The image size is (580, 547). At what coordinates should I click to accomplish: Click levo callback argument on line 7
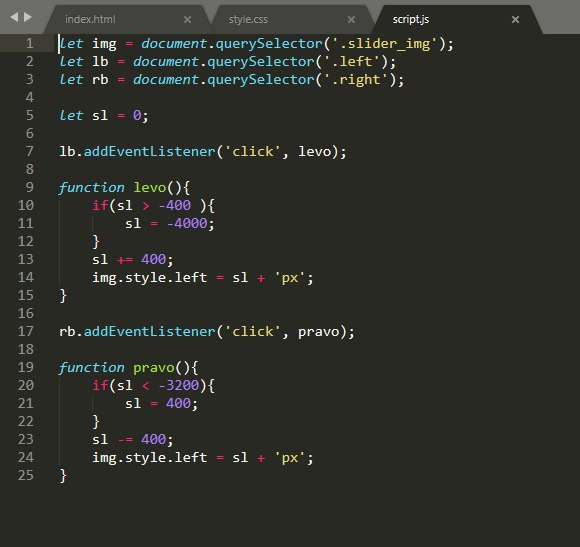point(314,152)
